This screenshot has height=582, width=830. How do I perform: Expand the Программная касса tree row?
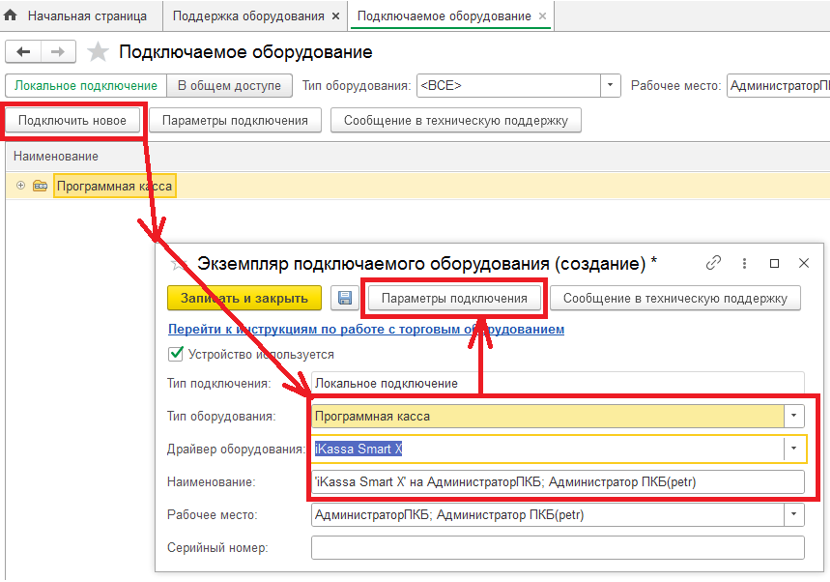(21, 186)
